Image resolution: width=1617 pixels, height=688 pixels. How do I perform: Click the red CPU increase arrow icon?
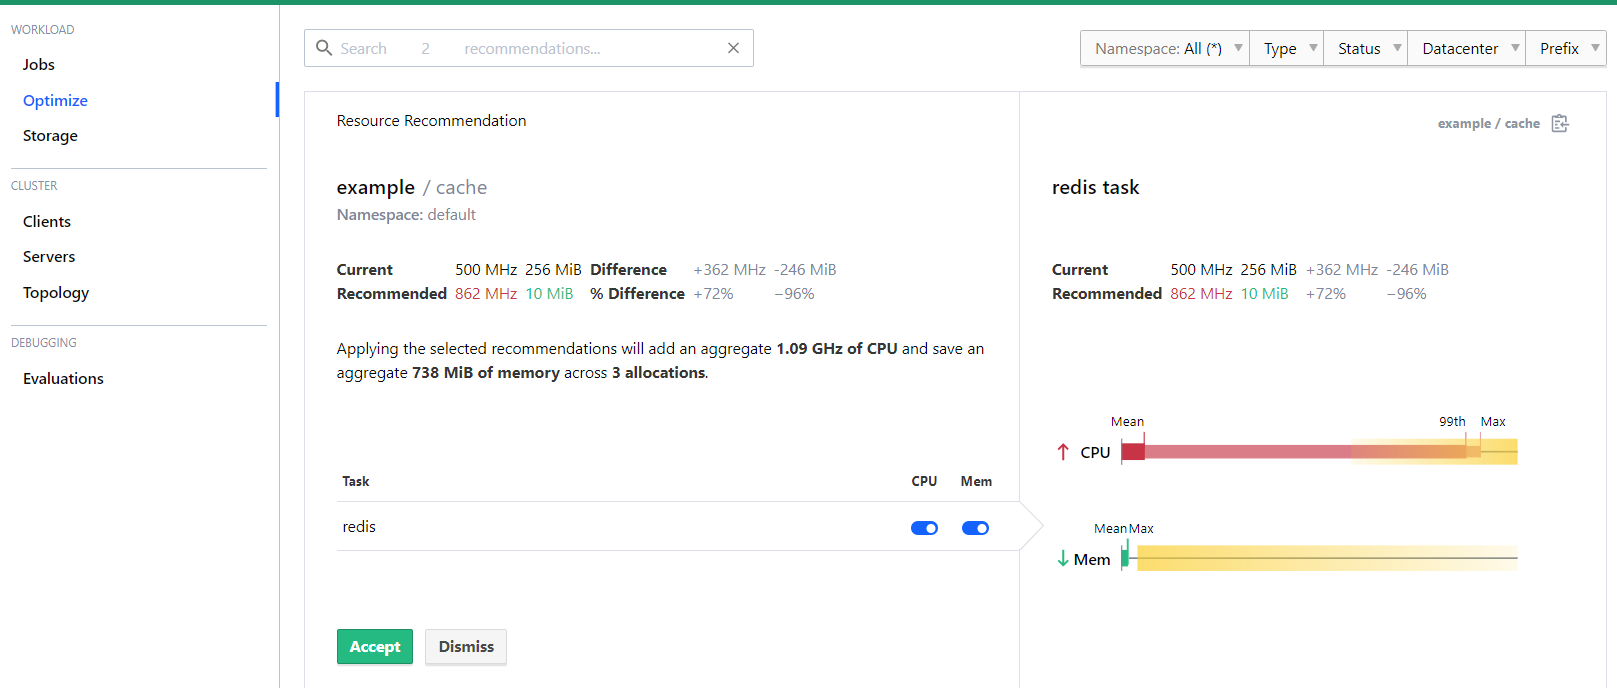(1063, 452)
